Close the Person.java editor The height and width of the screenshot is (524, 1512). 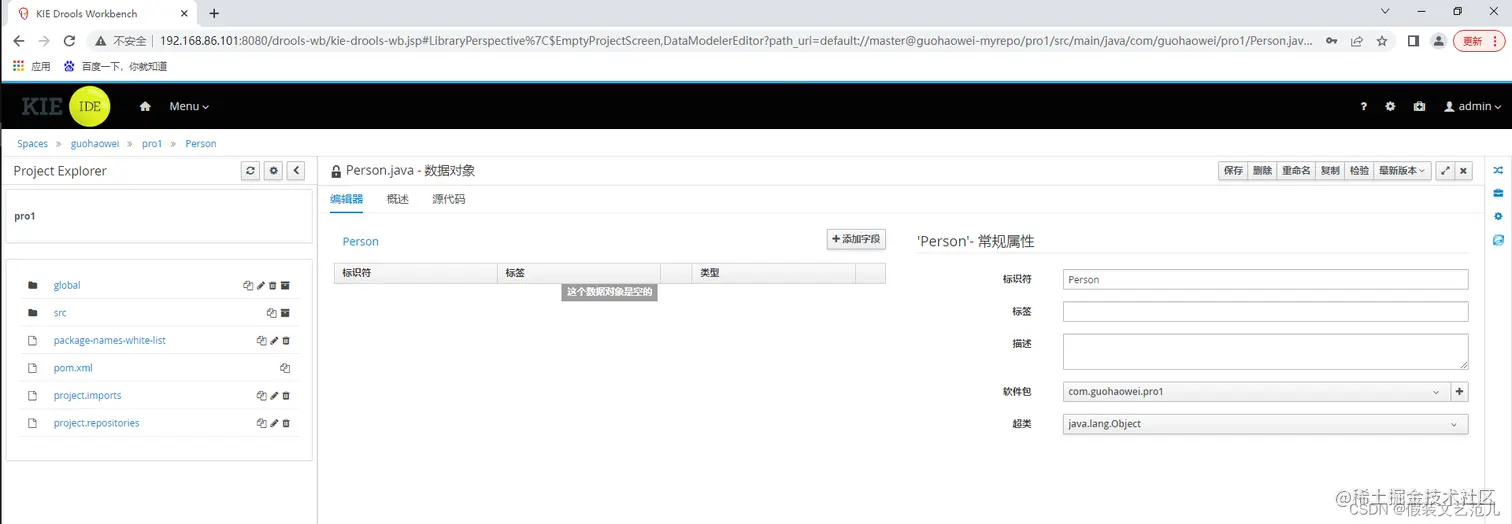[1464, 171]
